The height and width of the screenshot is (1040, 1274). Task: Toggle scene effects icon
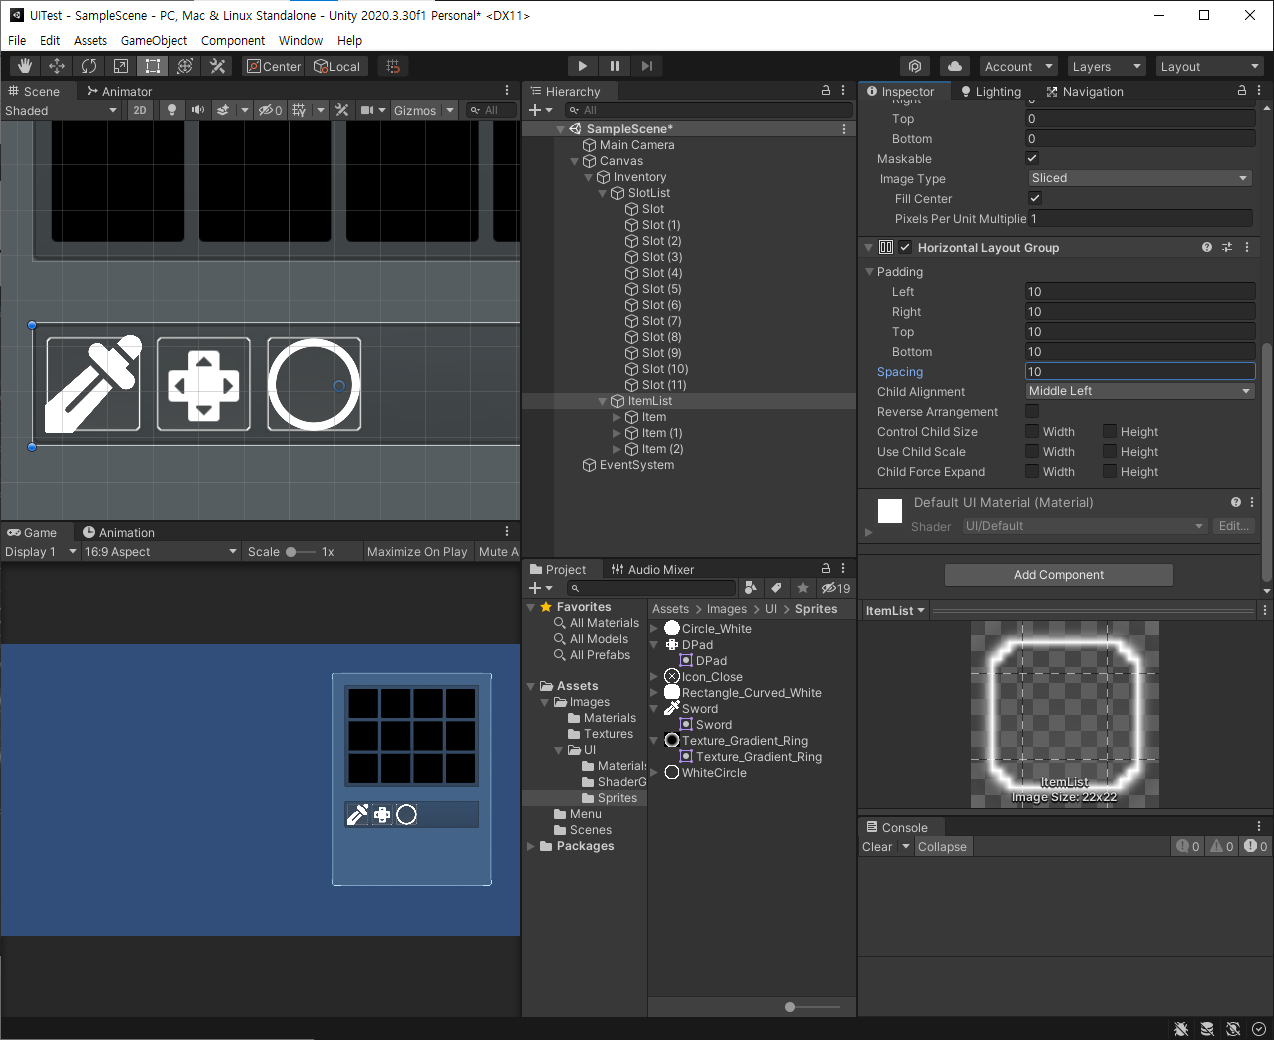224,110
